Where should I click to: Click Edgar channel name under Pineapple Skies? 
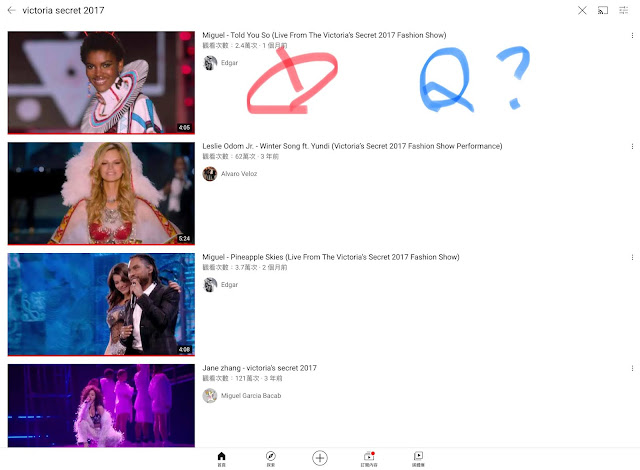[x=229, y=285]
